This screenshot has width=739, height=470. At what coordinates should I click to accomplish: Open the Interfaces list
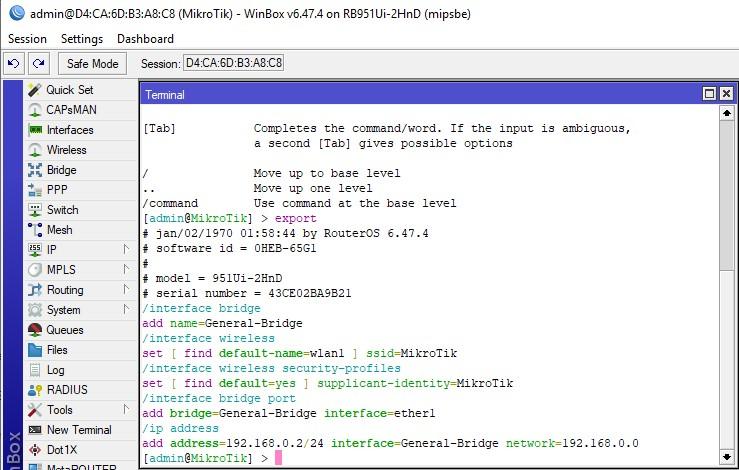(69, 130)
